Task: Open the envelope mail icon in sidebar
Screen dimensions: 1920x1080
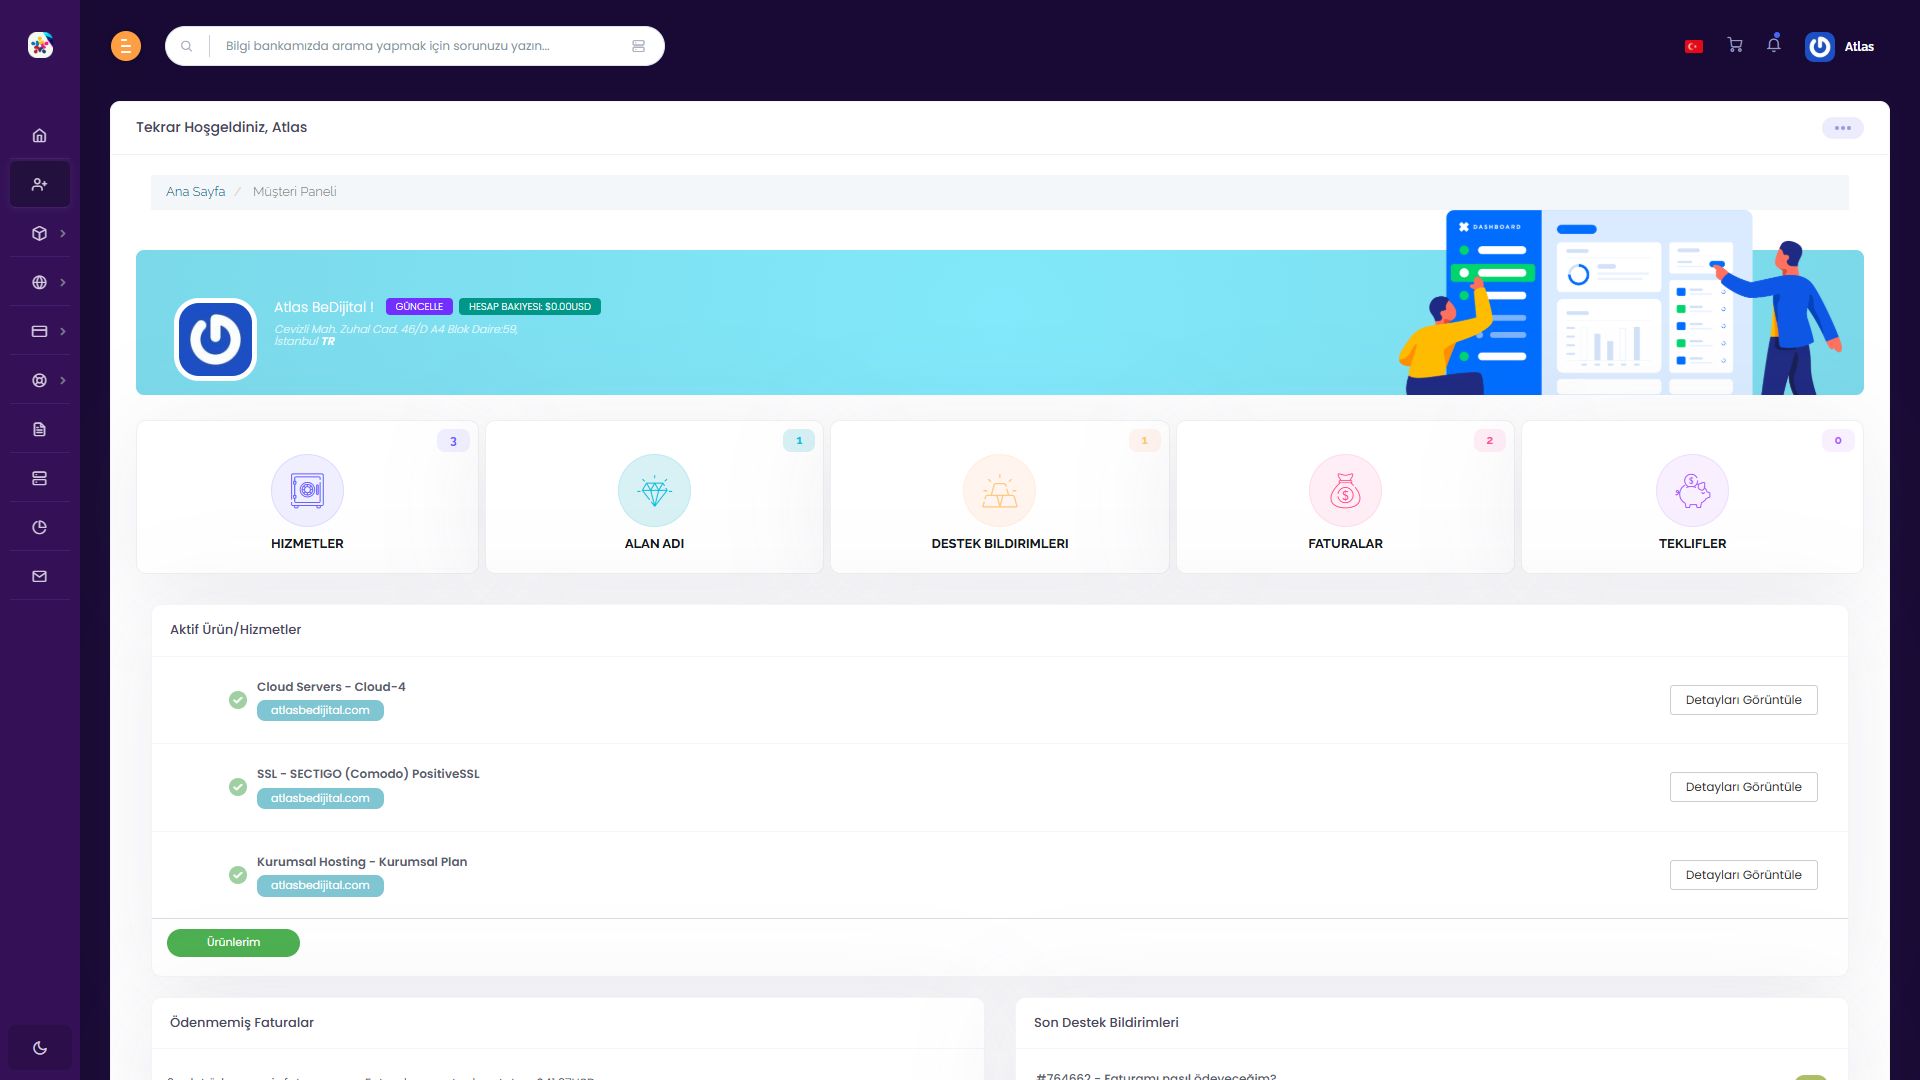Action: [40, 576]
